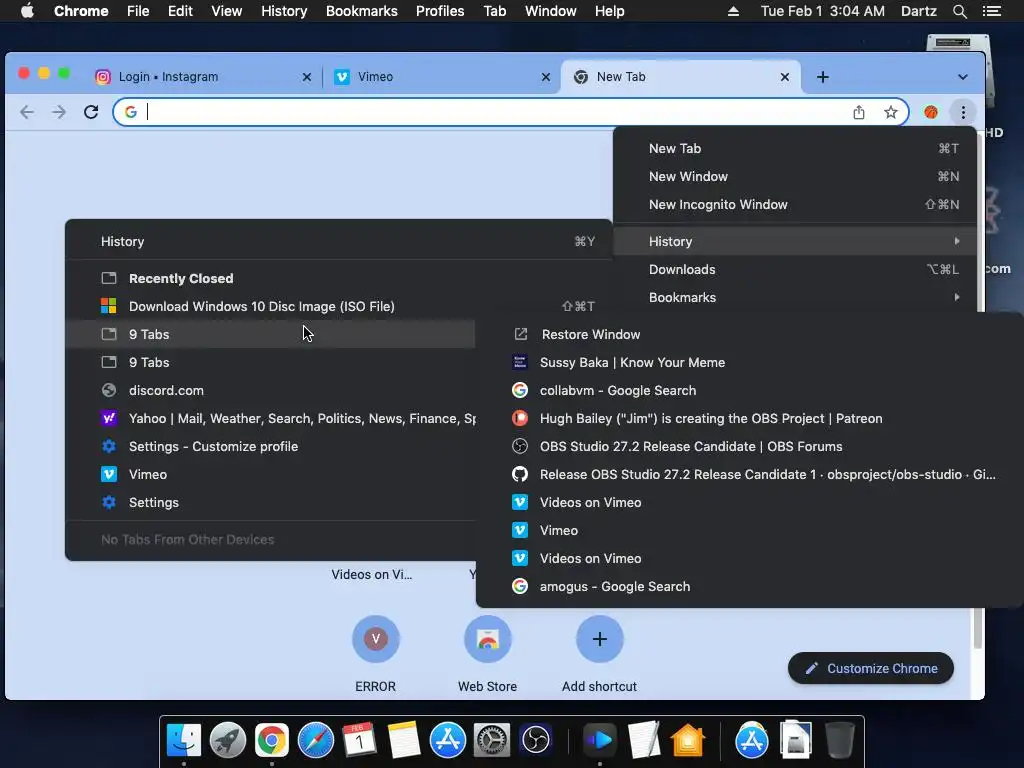Reopen Settings - Customize profile entry
The height and width of the screenshot is (768, 1024).
270,447
